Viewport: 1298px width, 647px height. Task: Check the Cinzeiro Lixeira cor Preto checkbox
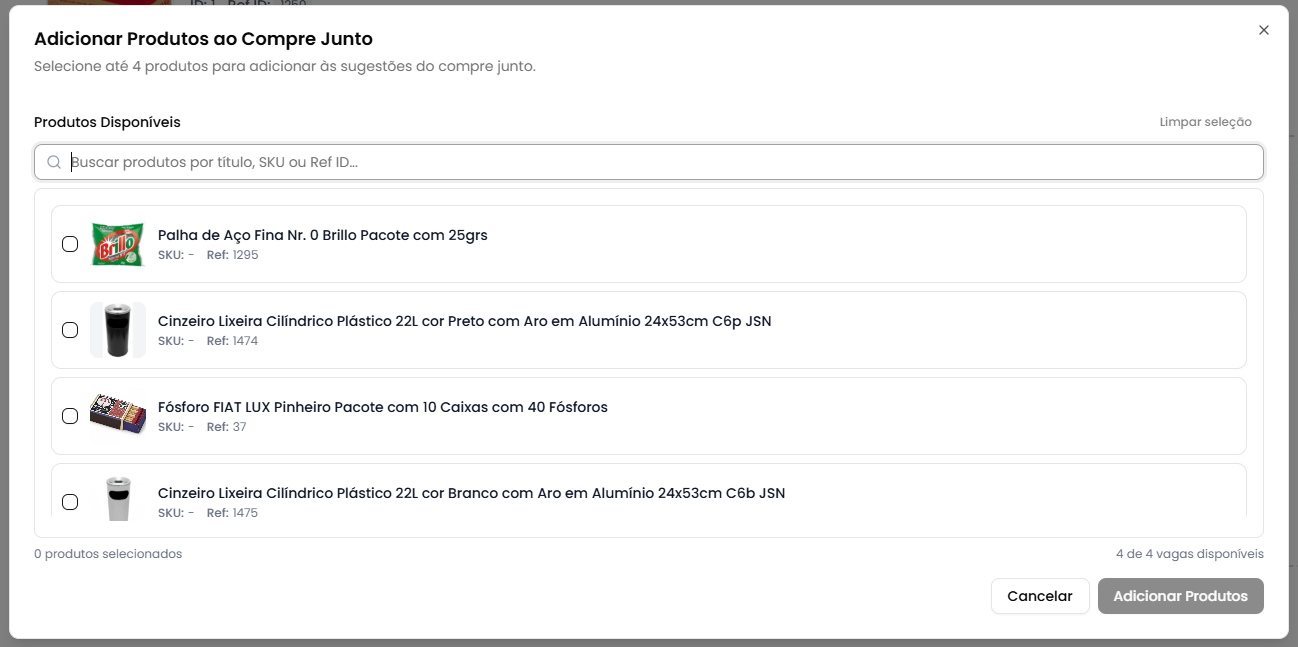[70, 329]
